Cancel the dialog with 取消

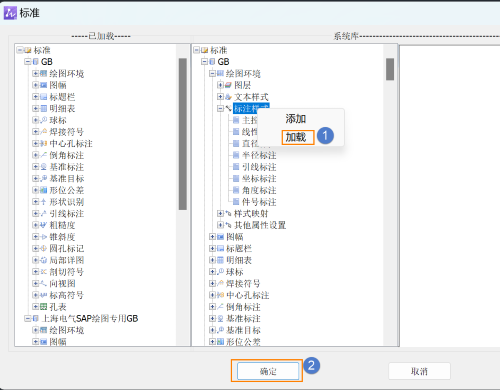point(419,371)
